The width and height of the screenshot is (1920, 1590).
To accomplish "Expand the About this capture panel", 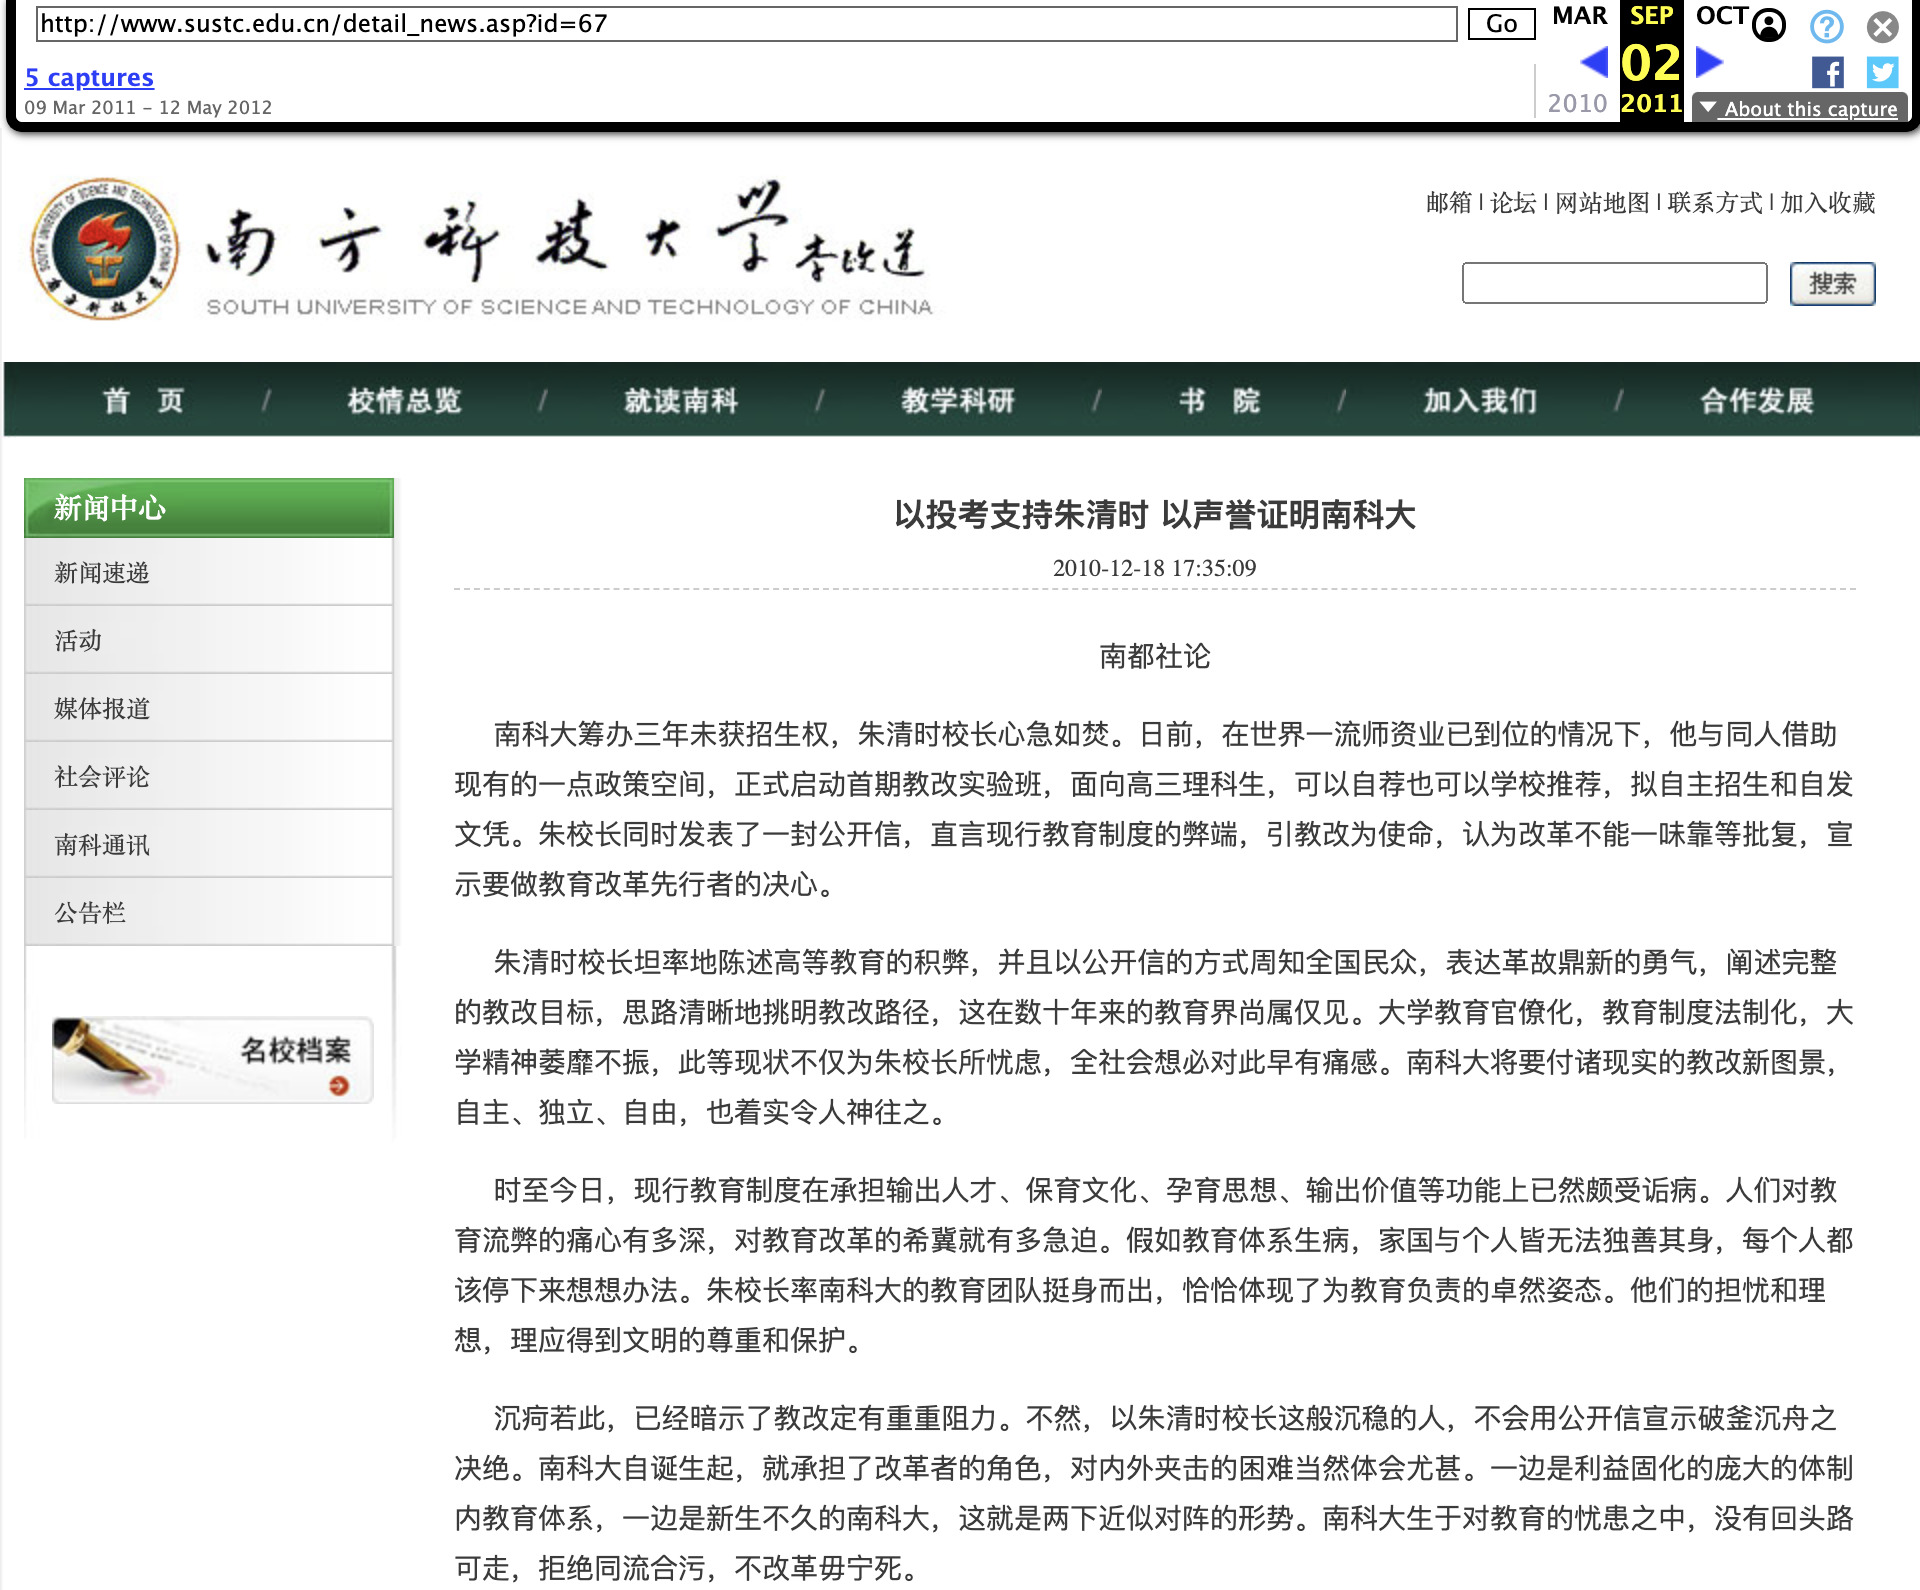I will [x=1798, y=108].
